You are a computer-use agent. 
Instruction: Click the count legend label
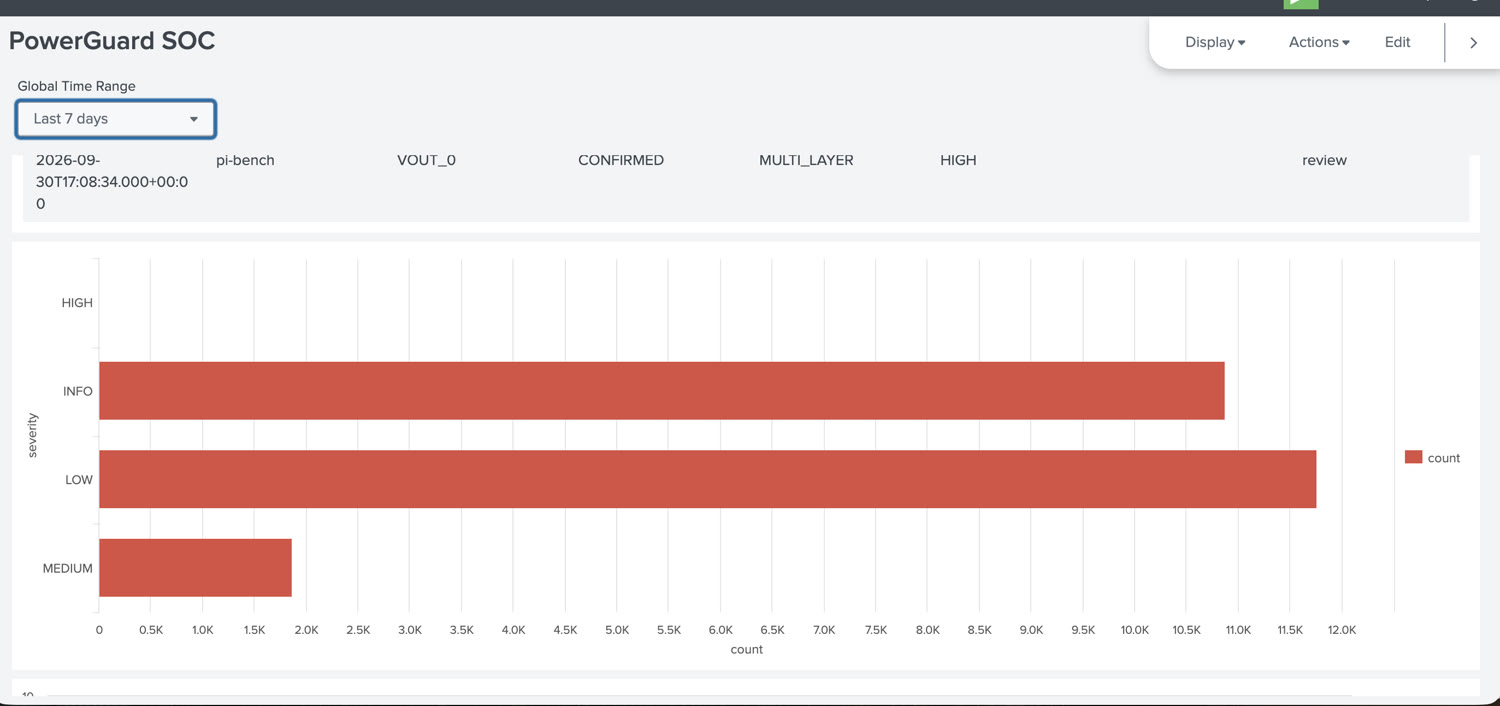(1444, 458)
